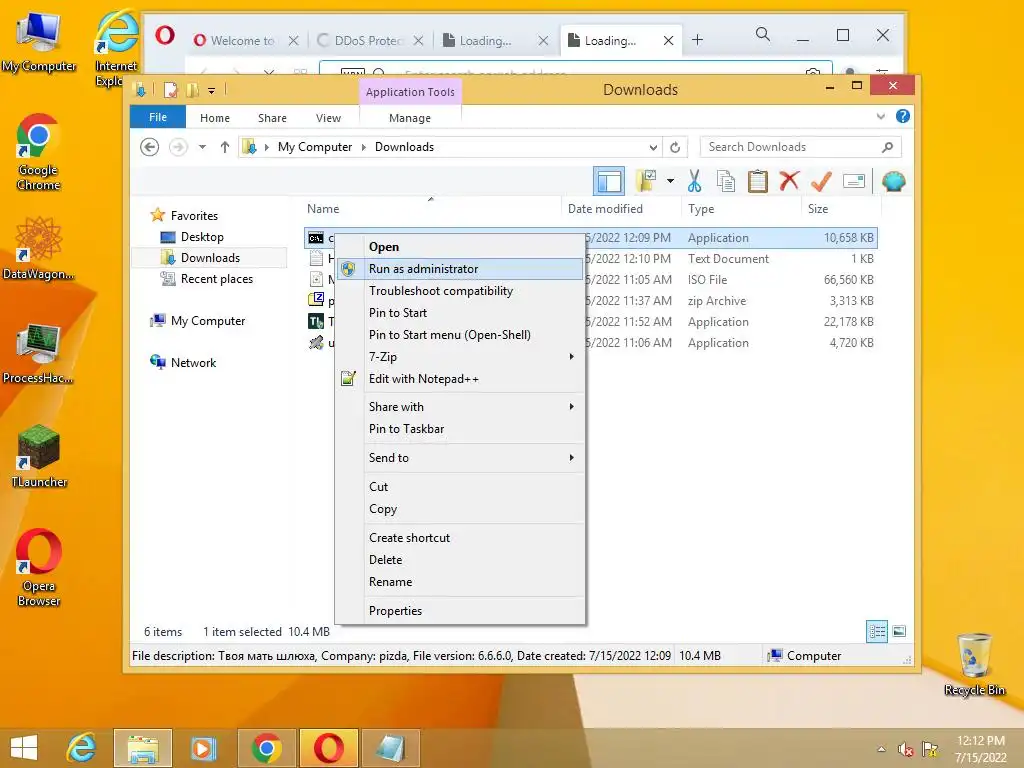Click the orange checkmark Properties icon
Image resolution: width=1024 pixels, height=768 pixels.
coord(821,181)
